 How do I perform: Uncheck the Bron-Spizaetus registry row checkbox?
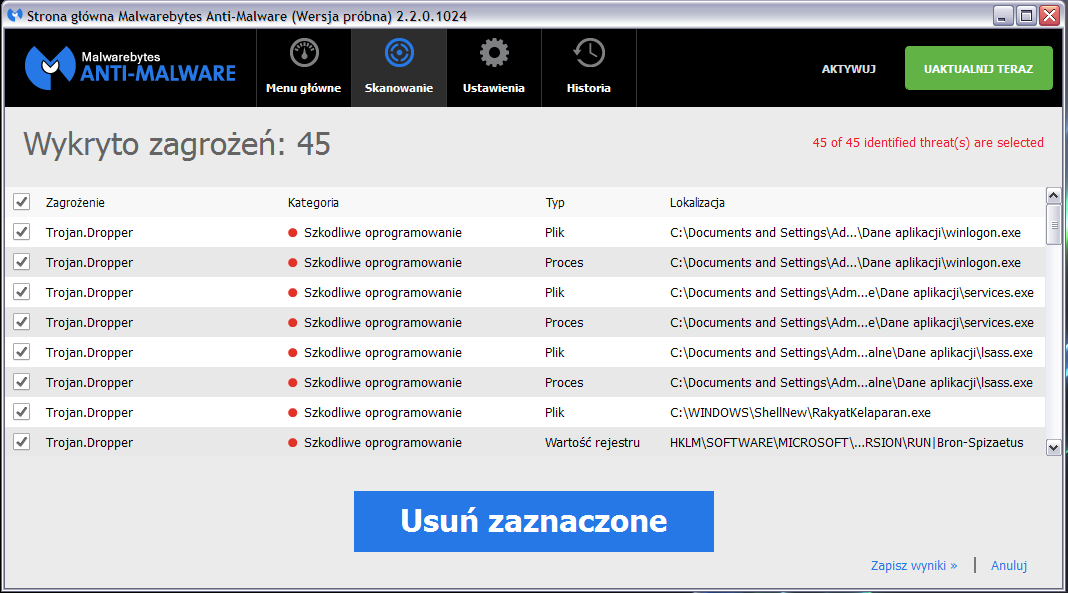[22, 441]
